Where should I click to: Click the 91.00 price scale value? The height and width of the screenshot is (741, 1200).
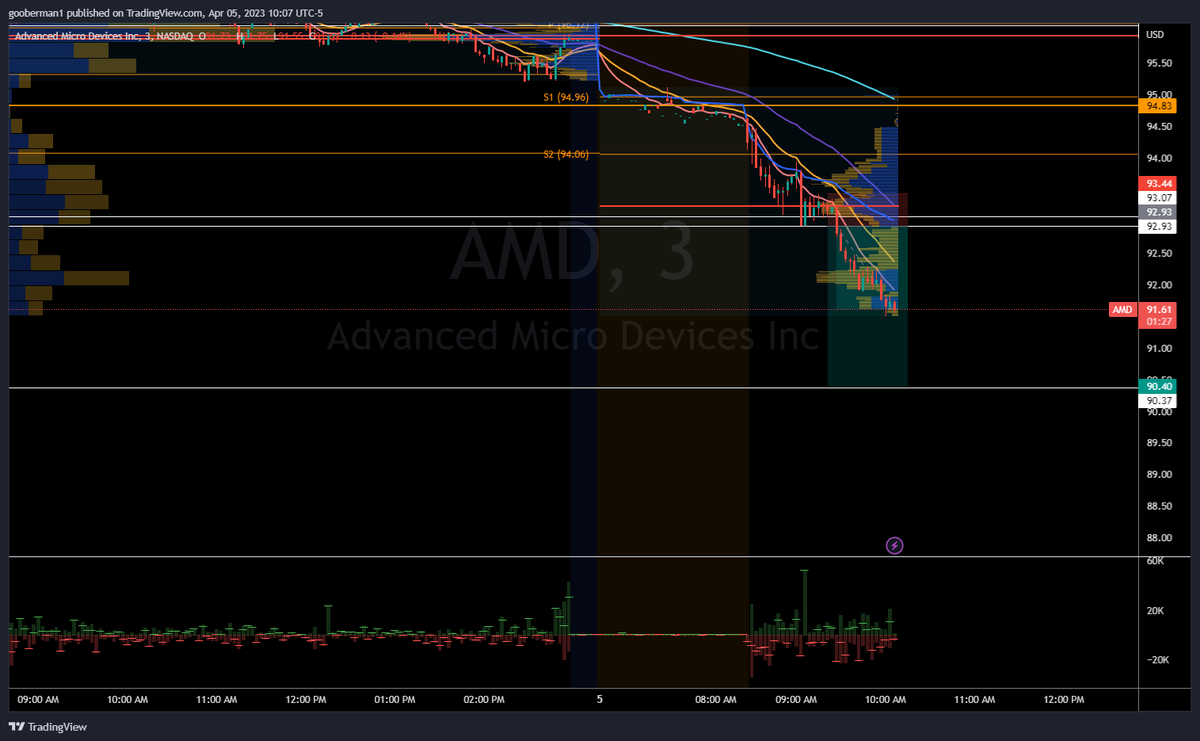pos(1160,348)
